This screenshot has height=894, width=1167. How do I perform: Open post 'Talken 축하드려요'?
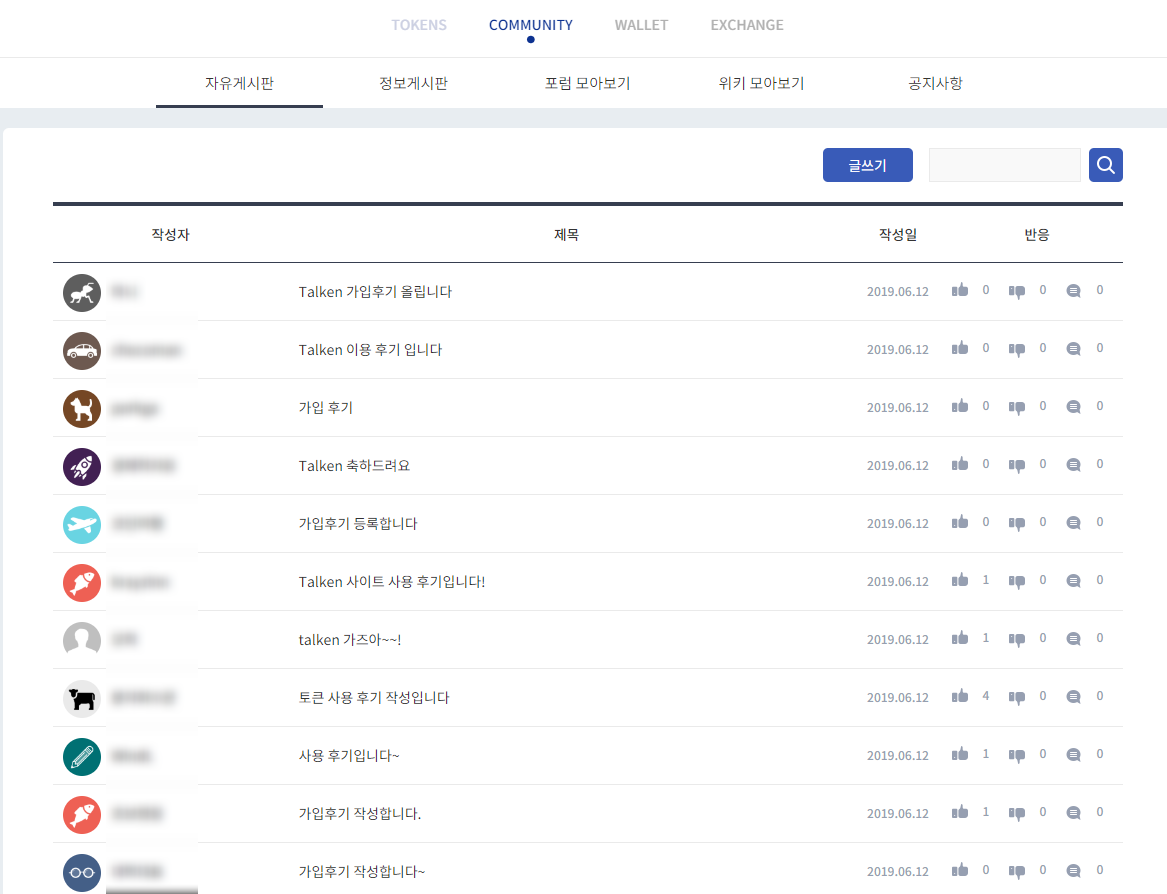(x=354, y=466)
